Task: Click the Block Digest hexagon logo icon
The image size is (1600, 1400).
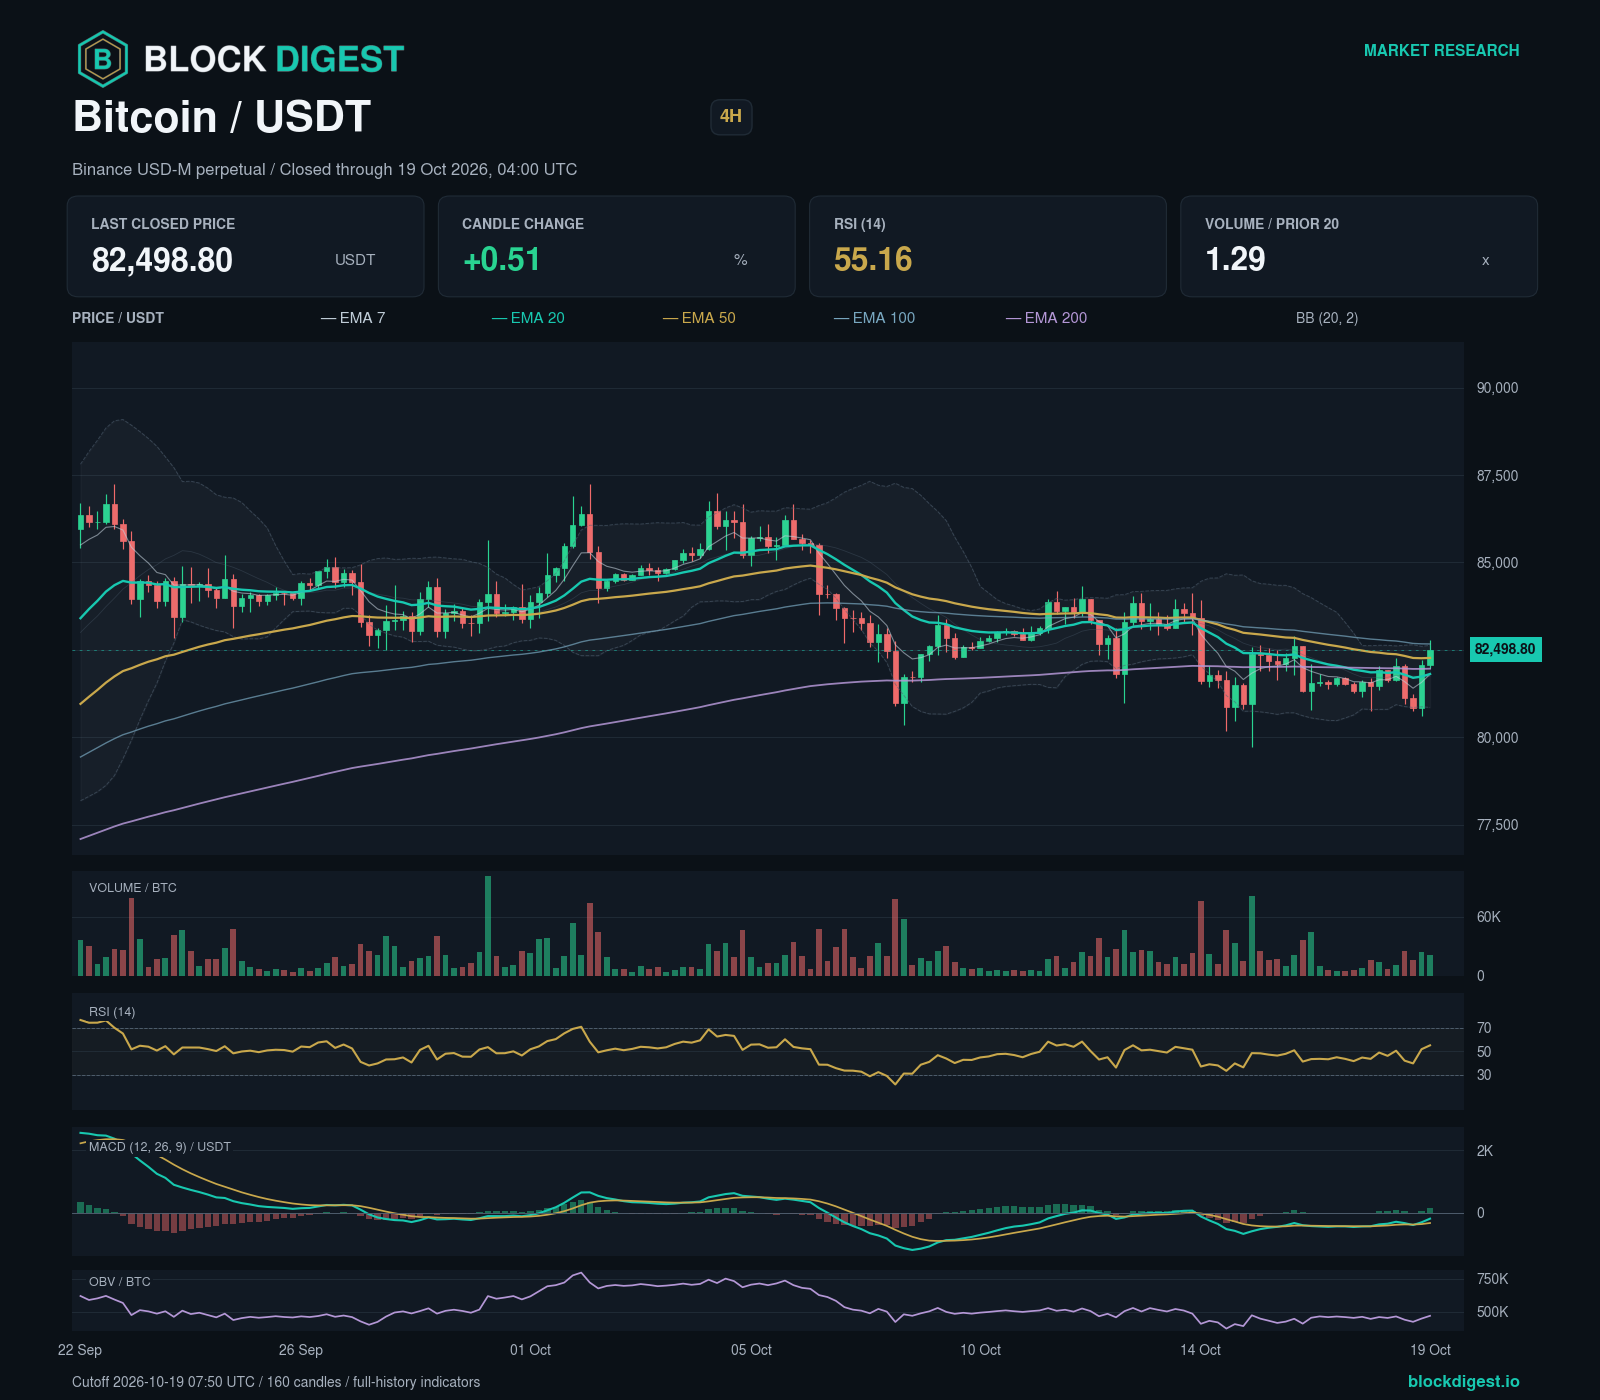Action: click(103, 59)
